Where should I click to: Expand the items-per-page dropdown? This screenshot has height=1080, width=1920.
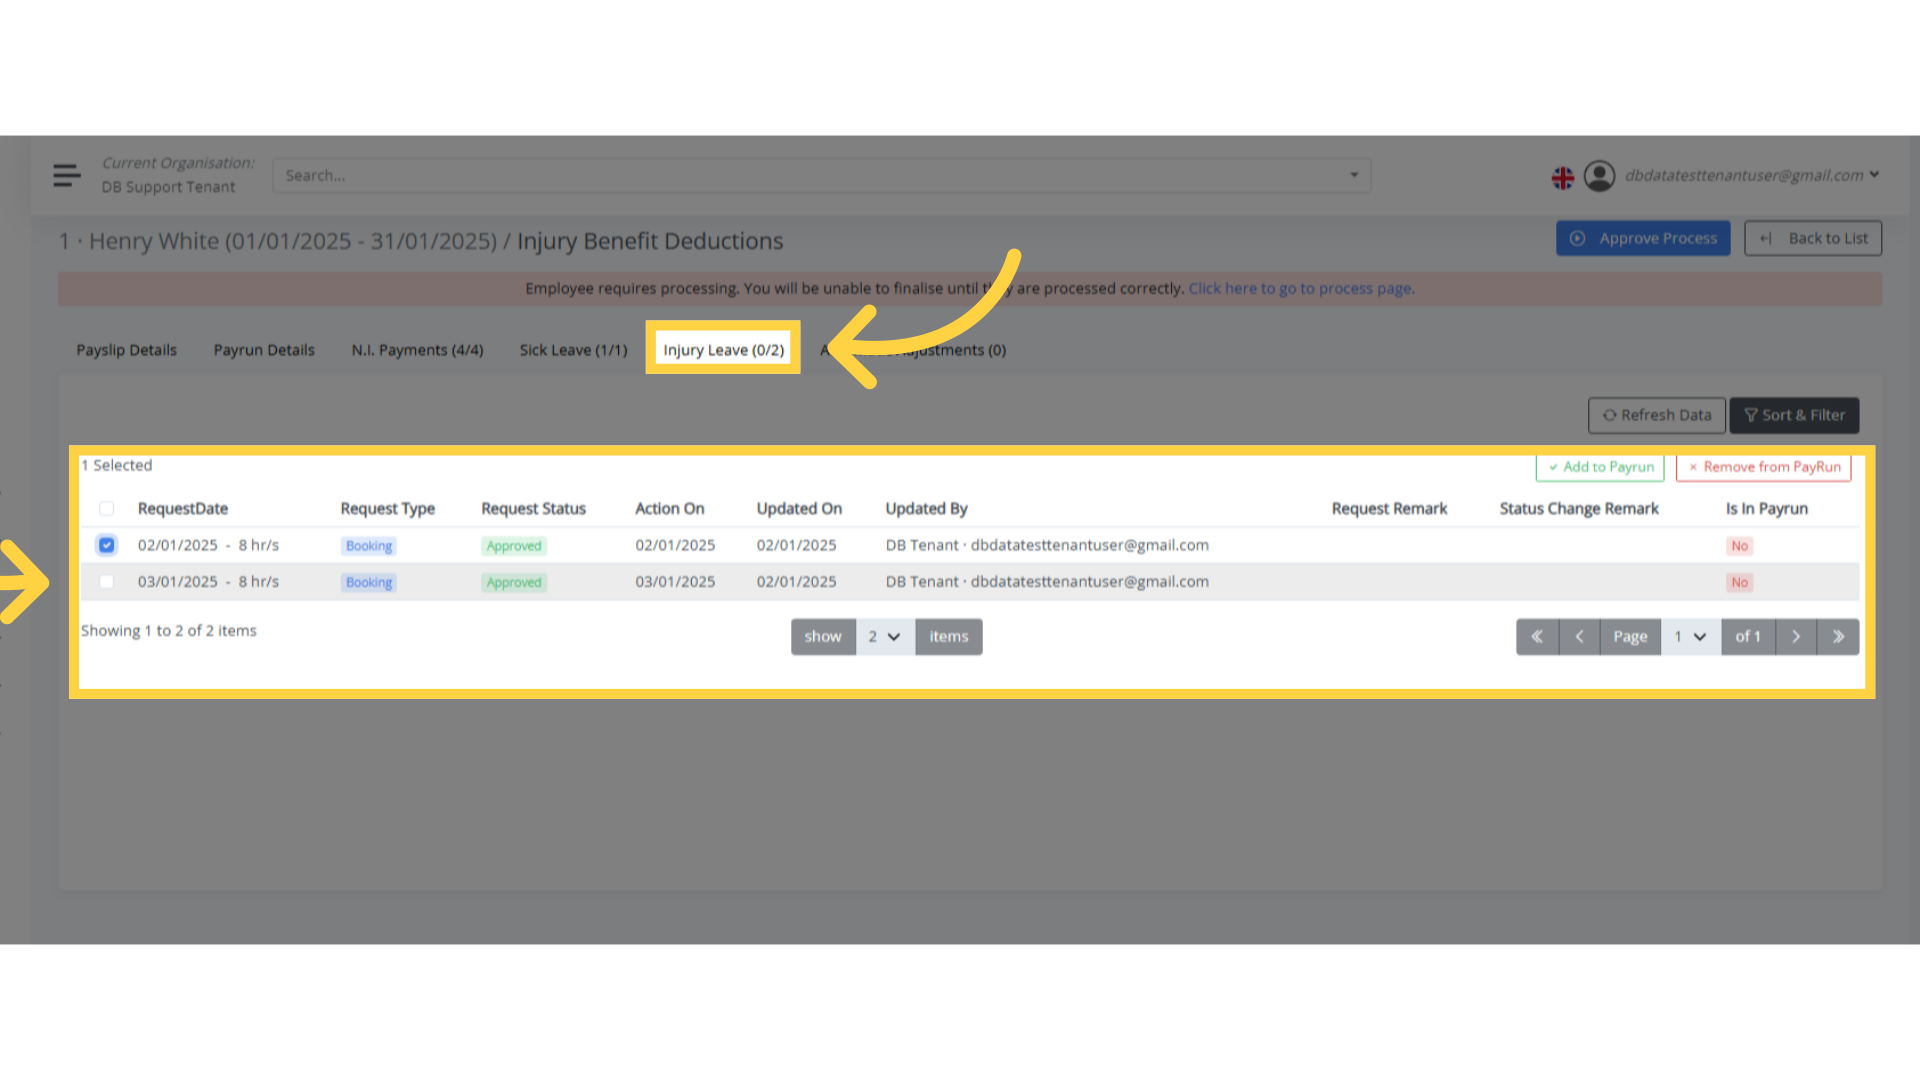tap(884, 637)
